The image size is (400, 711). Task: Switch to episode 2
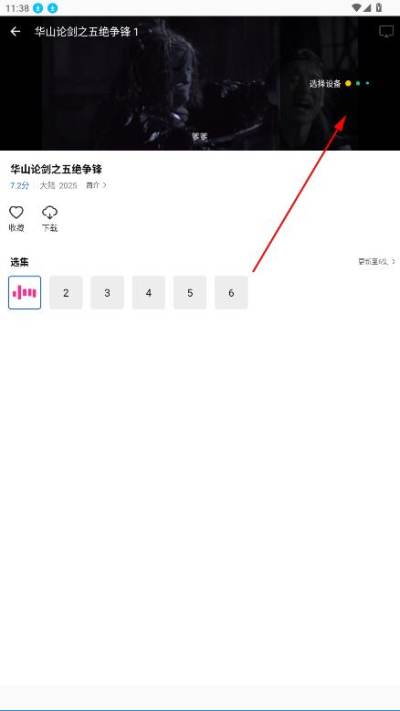click(x=66, y=292)
